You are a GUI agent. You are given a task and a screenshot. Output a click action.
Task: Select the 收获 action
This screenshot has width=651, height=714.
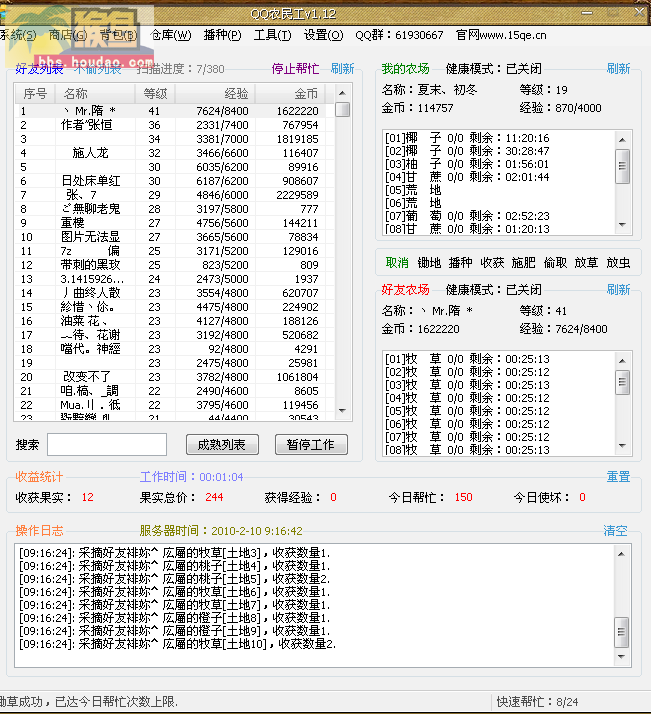[492, 263]
